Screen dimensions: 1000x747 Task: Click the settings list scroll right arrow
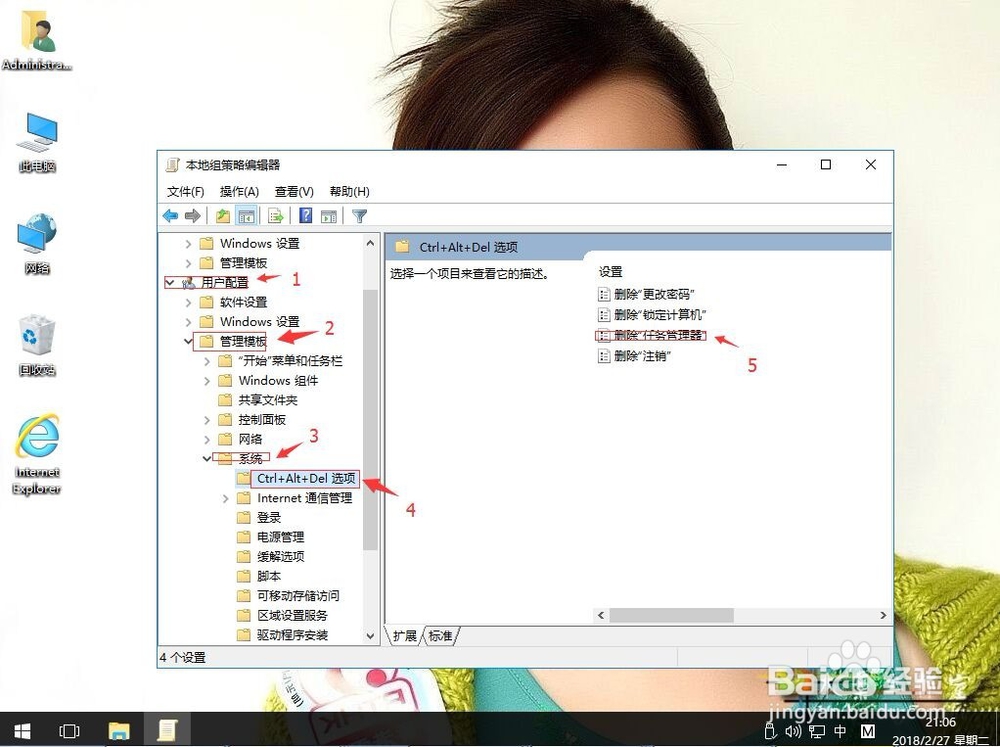pos(883,616)
